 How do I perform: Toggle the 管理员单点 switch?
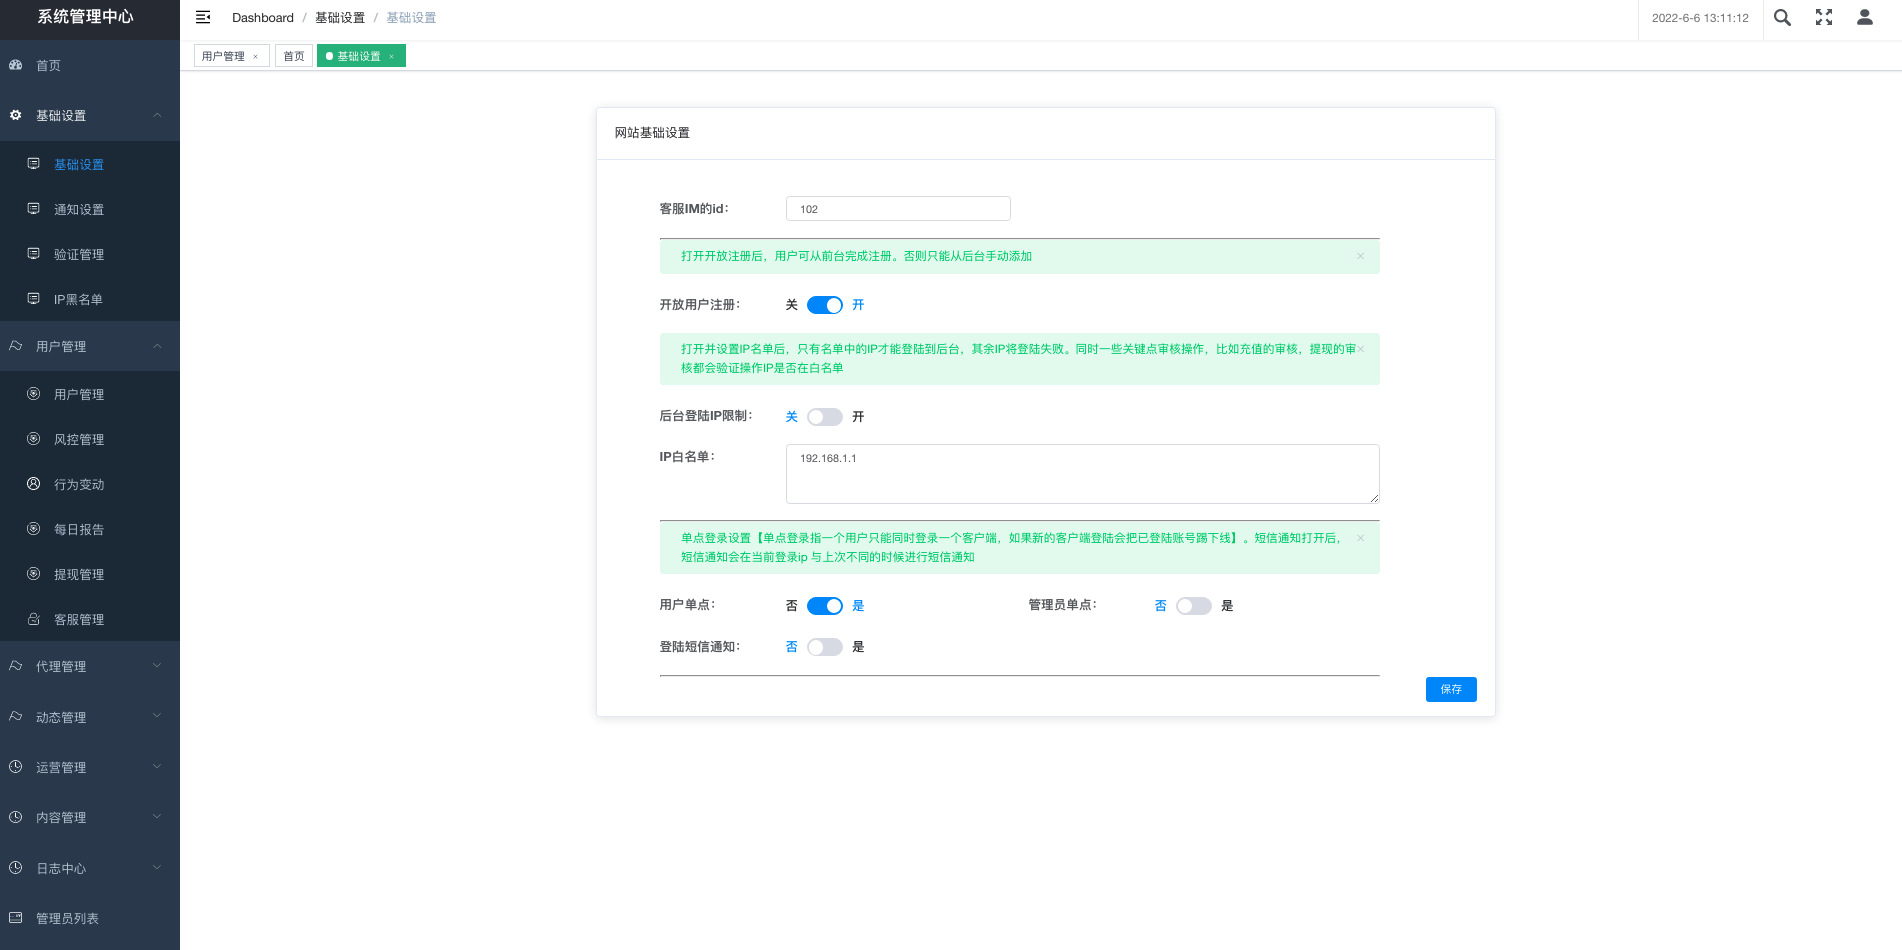[x=1194, y=606]
